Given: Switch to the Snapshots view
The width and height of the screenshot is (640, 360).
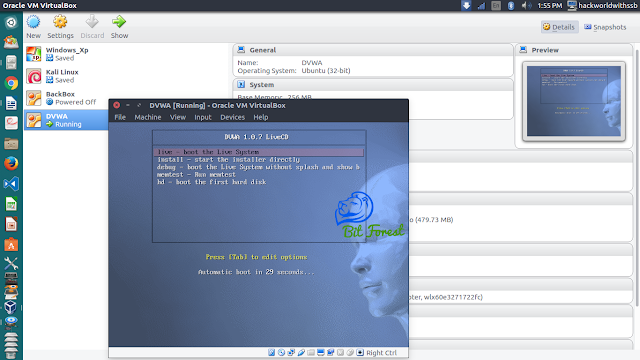Looking at the screenshot, I should (605, 27).
